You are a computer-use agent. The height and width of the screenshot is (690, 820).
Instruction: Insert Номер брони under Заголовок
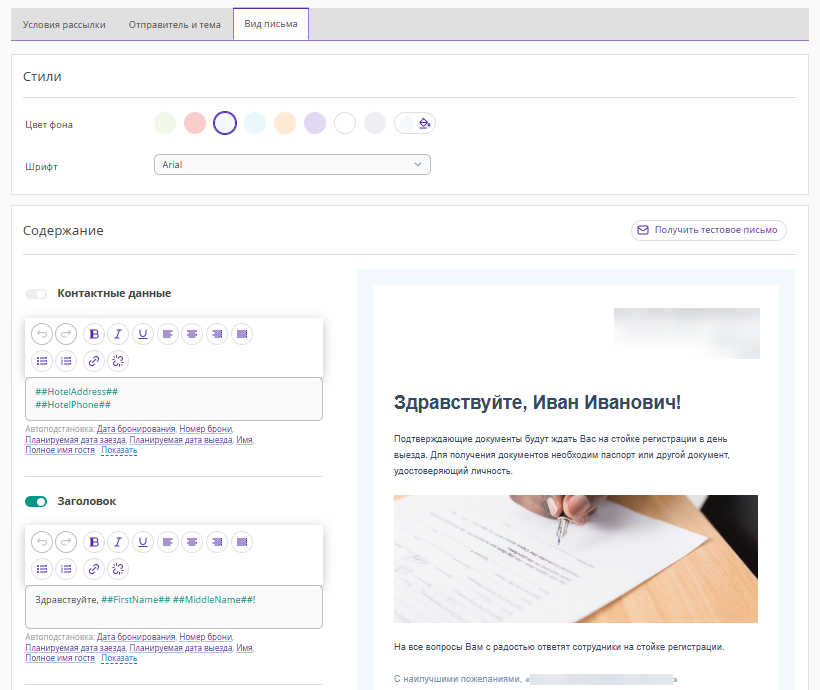click(206, 637)
